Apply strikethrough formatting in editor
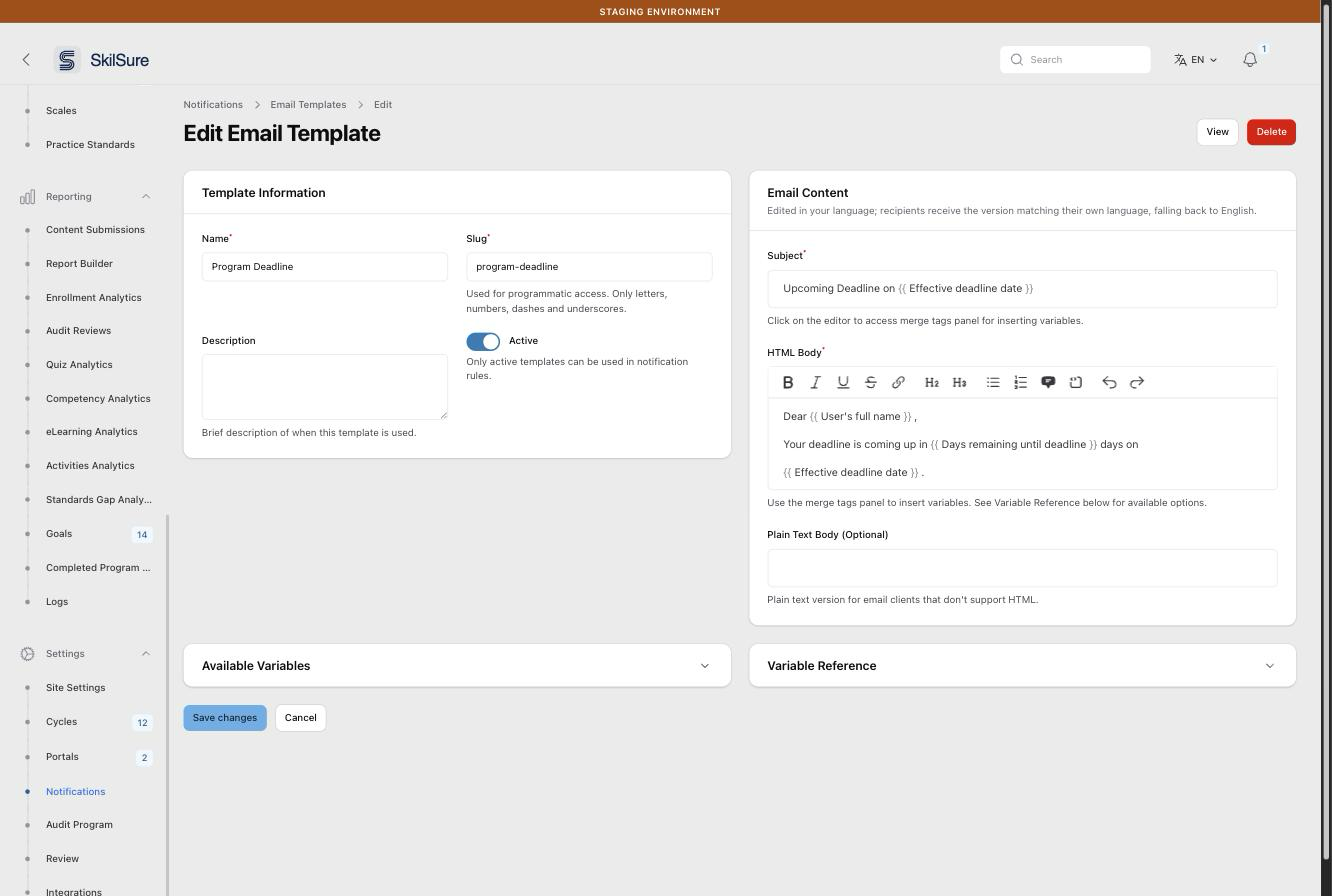Viewport: 1332px width, 896px height. click(871, 382)
